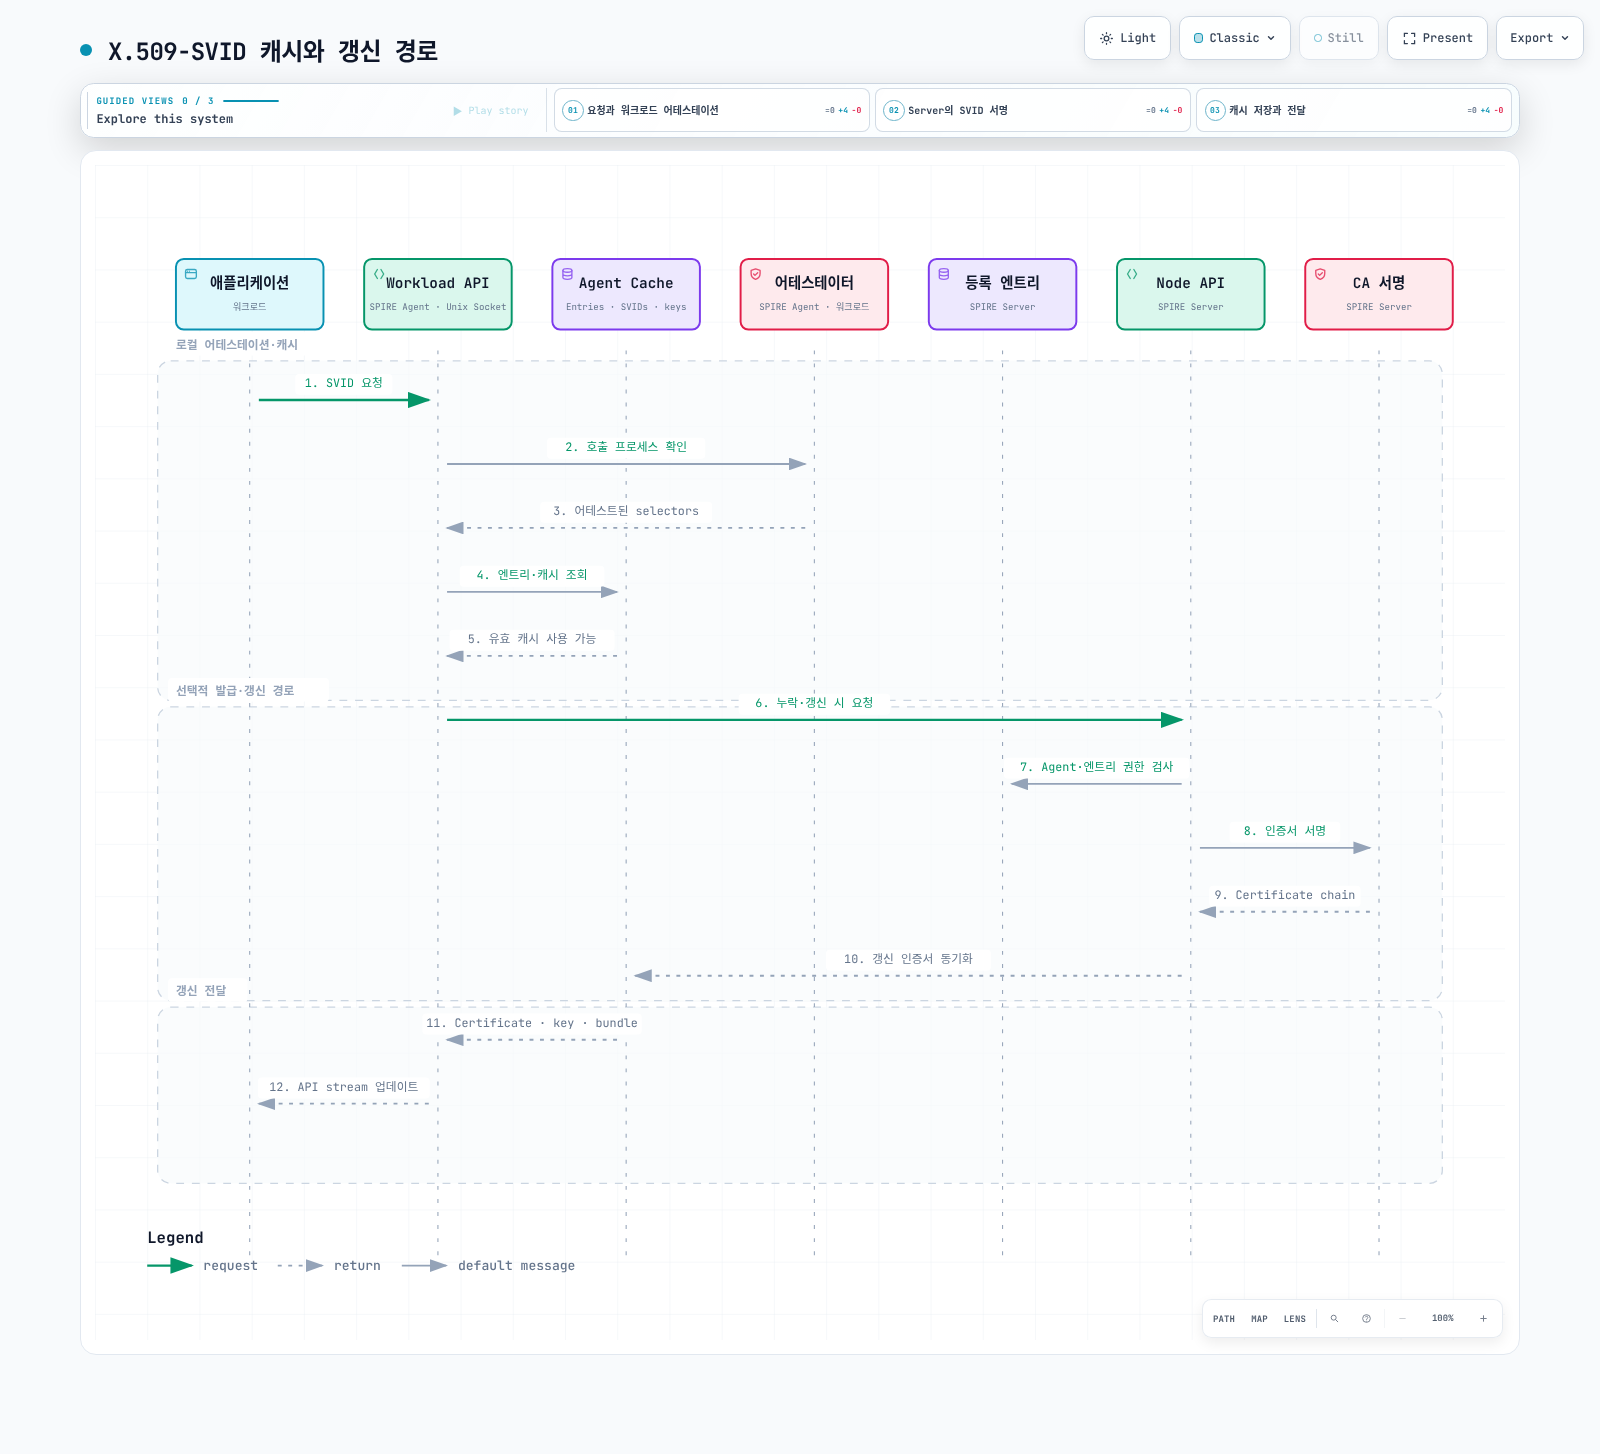Select message 7. Agent·엔트리 권한 검사
The width and height of the screenshot is (1600, 1454).
(1096, 767)
